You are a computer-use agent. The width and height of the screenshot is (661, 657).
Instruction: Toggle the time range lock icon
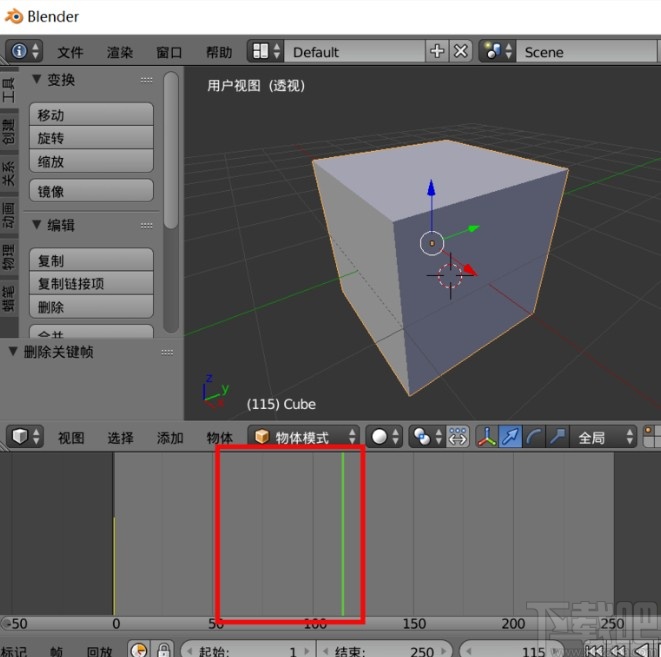(164, 650)
